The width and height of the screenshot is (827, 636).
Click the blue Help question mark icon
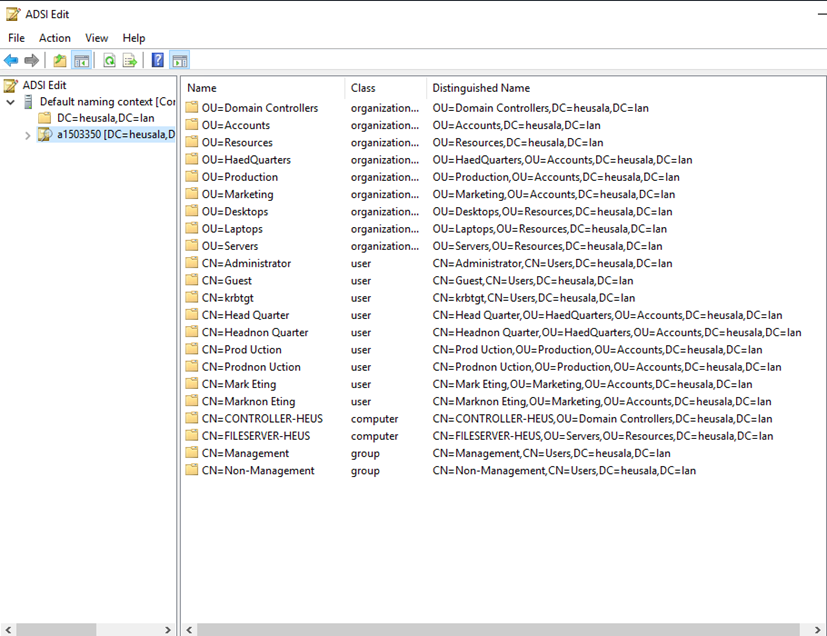[x=157, y=59]
